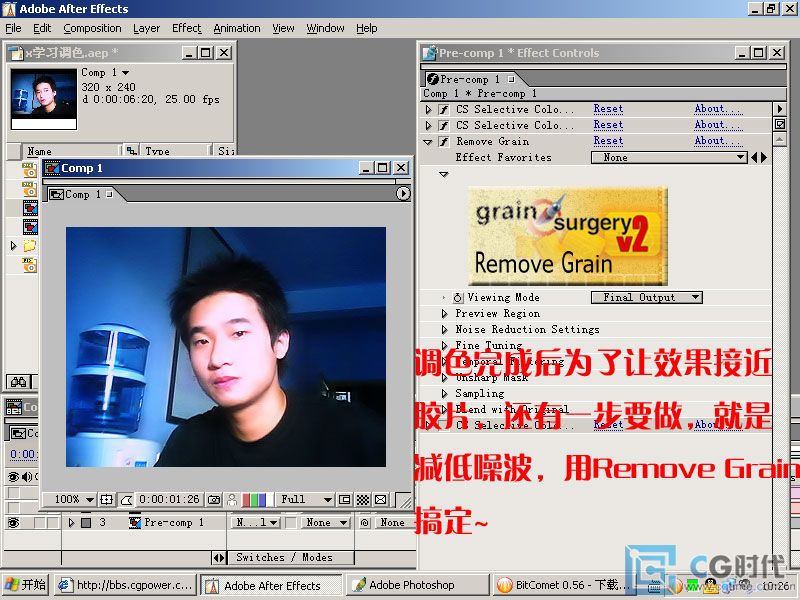Open the layer 3 blending mode dropdown

(256, 522)
